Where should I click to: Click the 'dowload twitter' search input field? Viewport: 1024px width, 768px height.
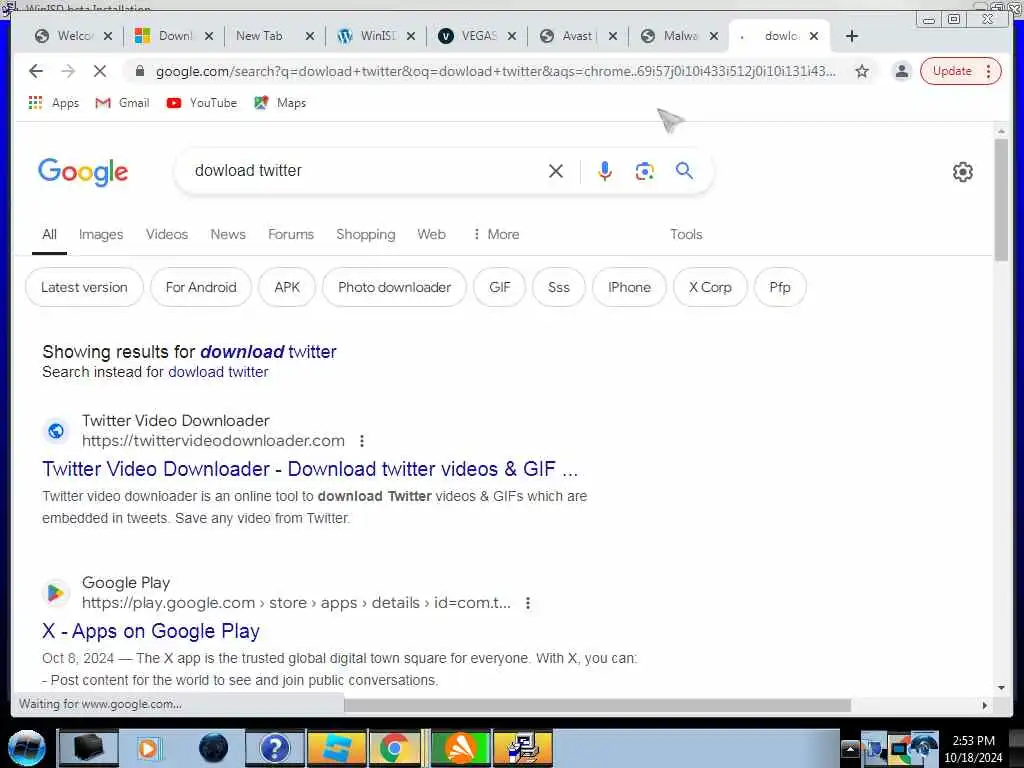[366, 171]
